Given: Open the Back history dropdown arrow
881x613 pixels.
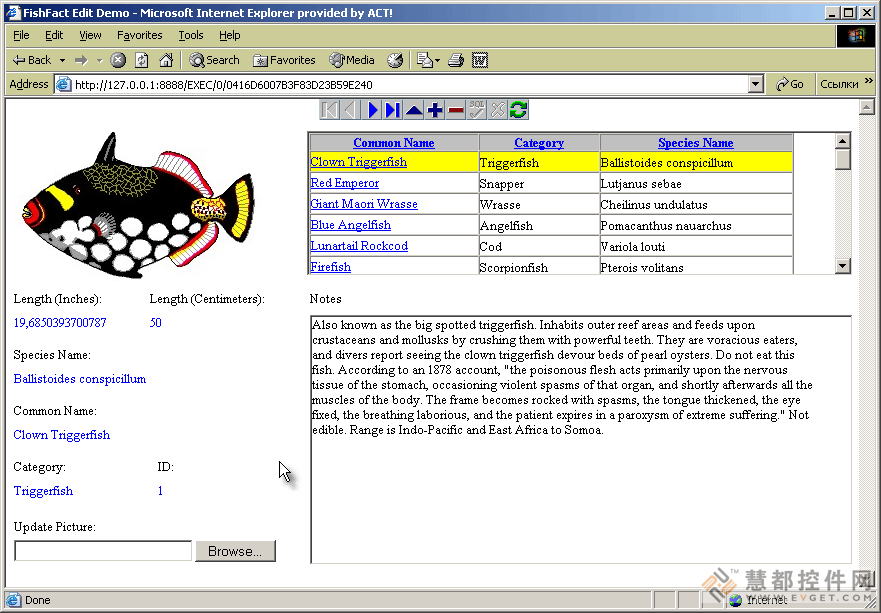Looking at the screenshot, I should tap(62, 60).
